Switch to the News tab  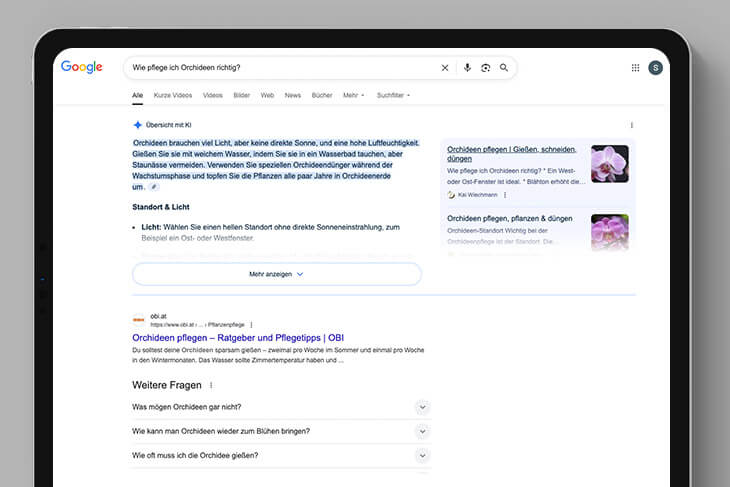tap(292, 95)
